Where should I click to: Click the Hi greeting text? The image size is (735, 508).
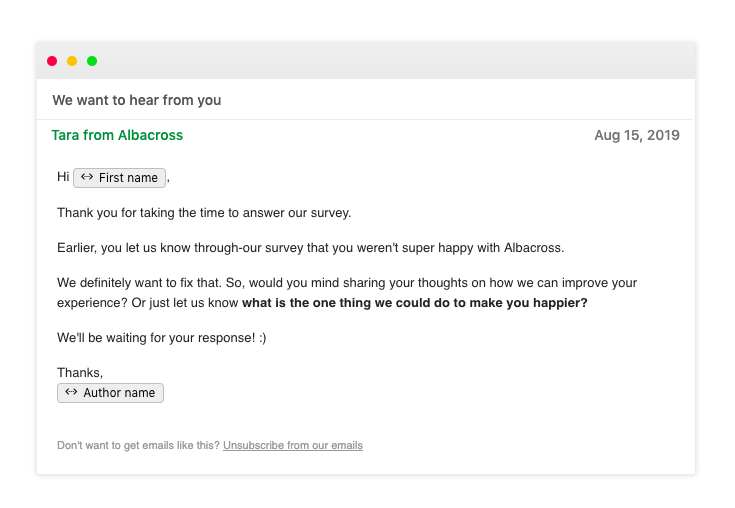click(x=63, y=177)
